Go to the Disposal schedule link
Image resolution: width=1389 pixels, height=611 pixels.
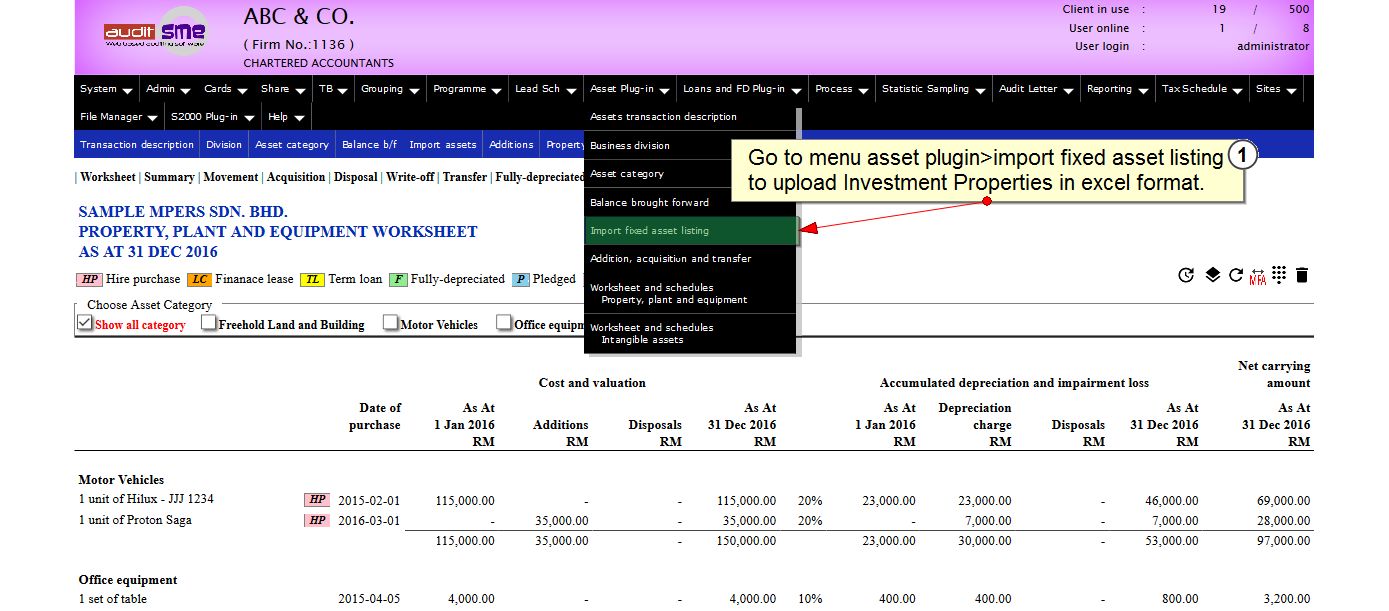tap(355, 177)
